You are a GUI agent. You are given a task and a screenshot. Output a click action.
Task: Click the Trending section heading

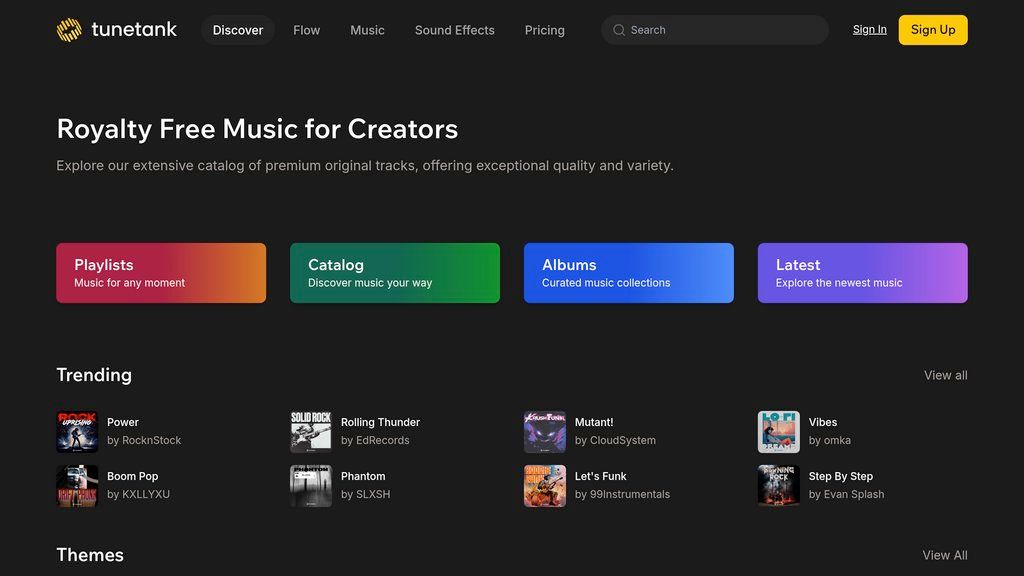(94, 375)
